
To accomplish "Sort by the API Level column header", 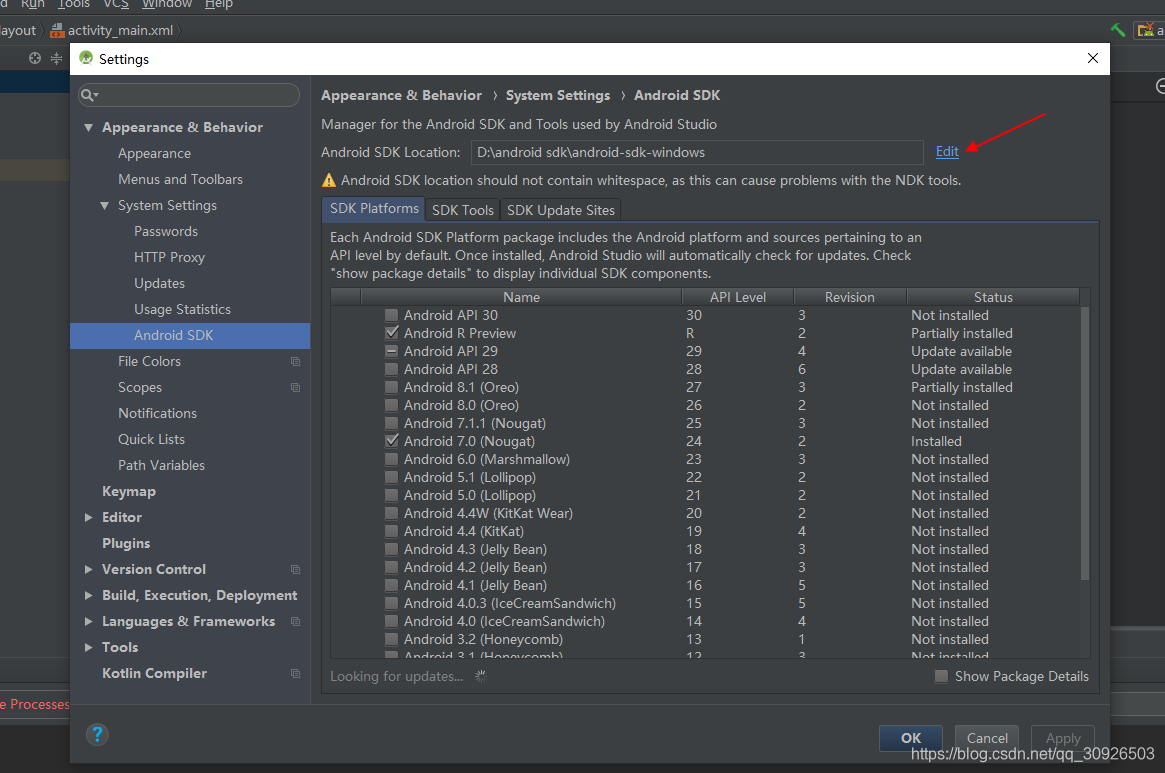I will (x=737, y=297).
